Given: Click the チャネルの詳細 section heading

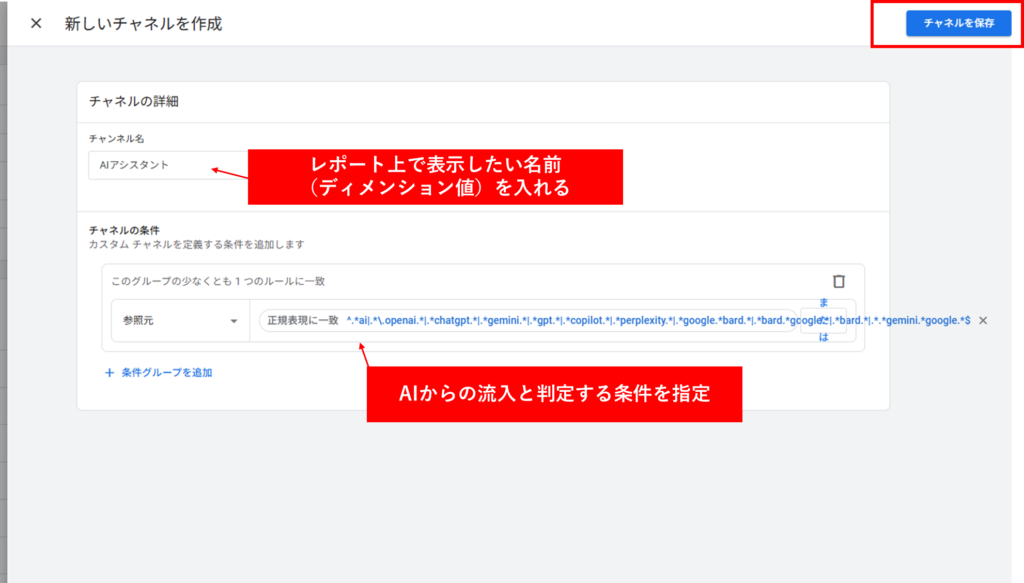Looking at the screenshot, I should (134, 102).
